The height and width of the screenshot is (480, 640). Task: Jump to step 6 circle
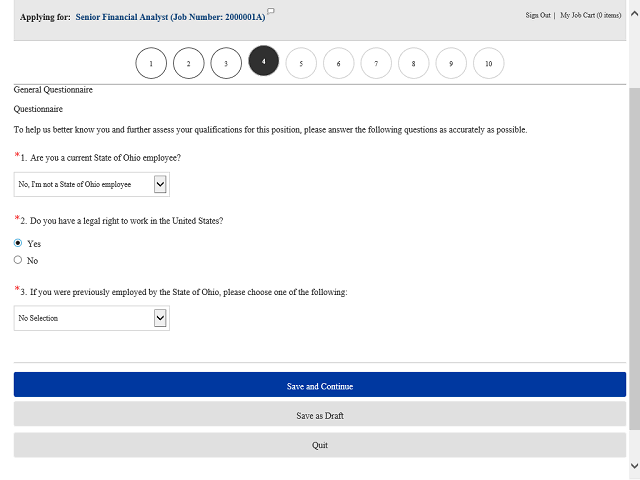(x=339, y=63)
